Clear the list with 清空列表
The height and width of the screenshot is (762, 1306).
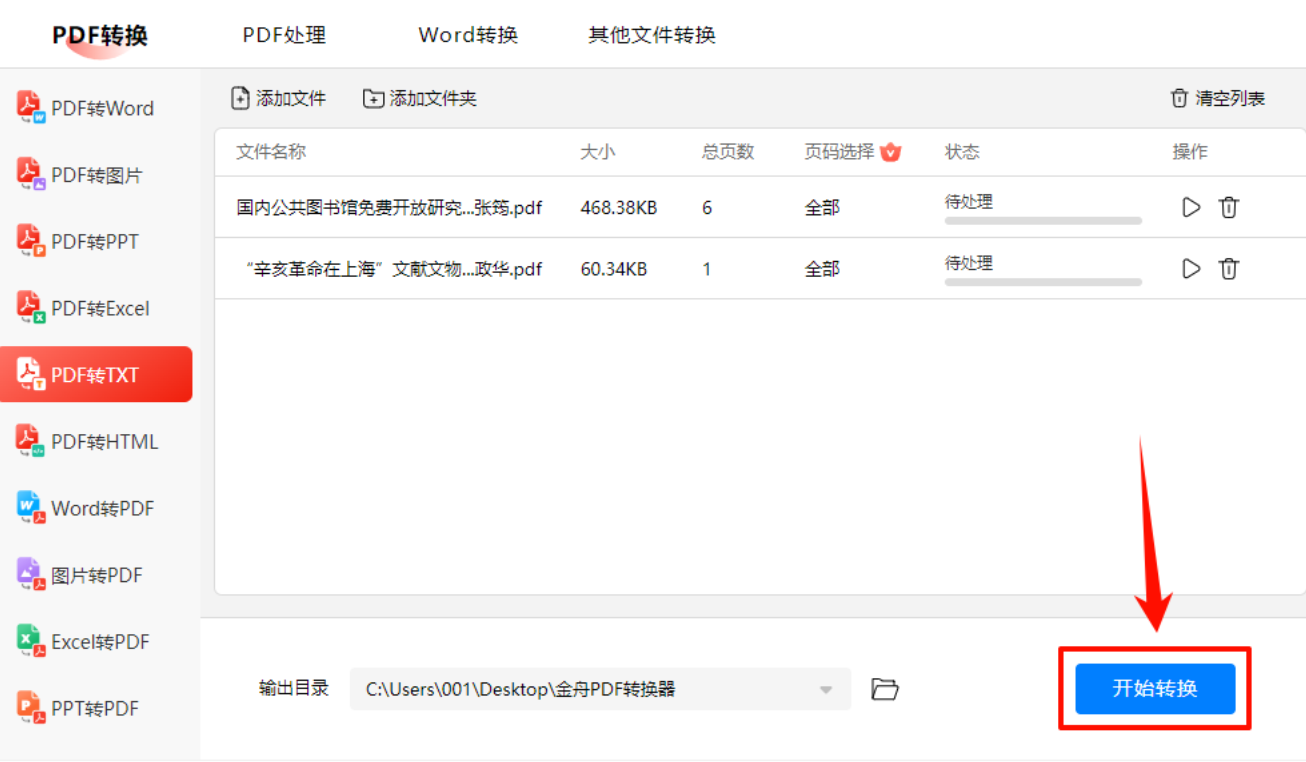pyautogui.click(x=1218, y=98)
